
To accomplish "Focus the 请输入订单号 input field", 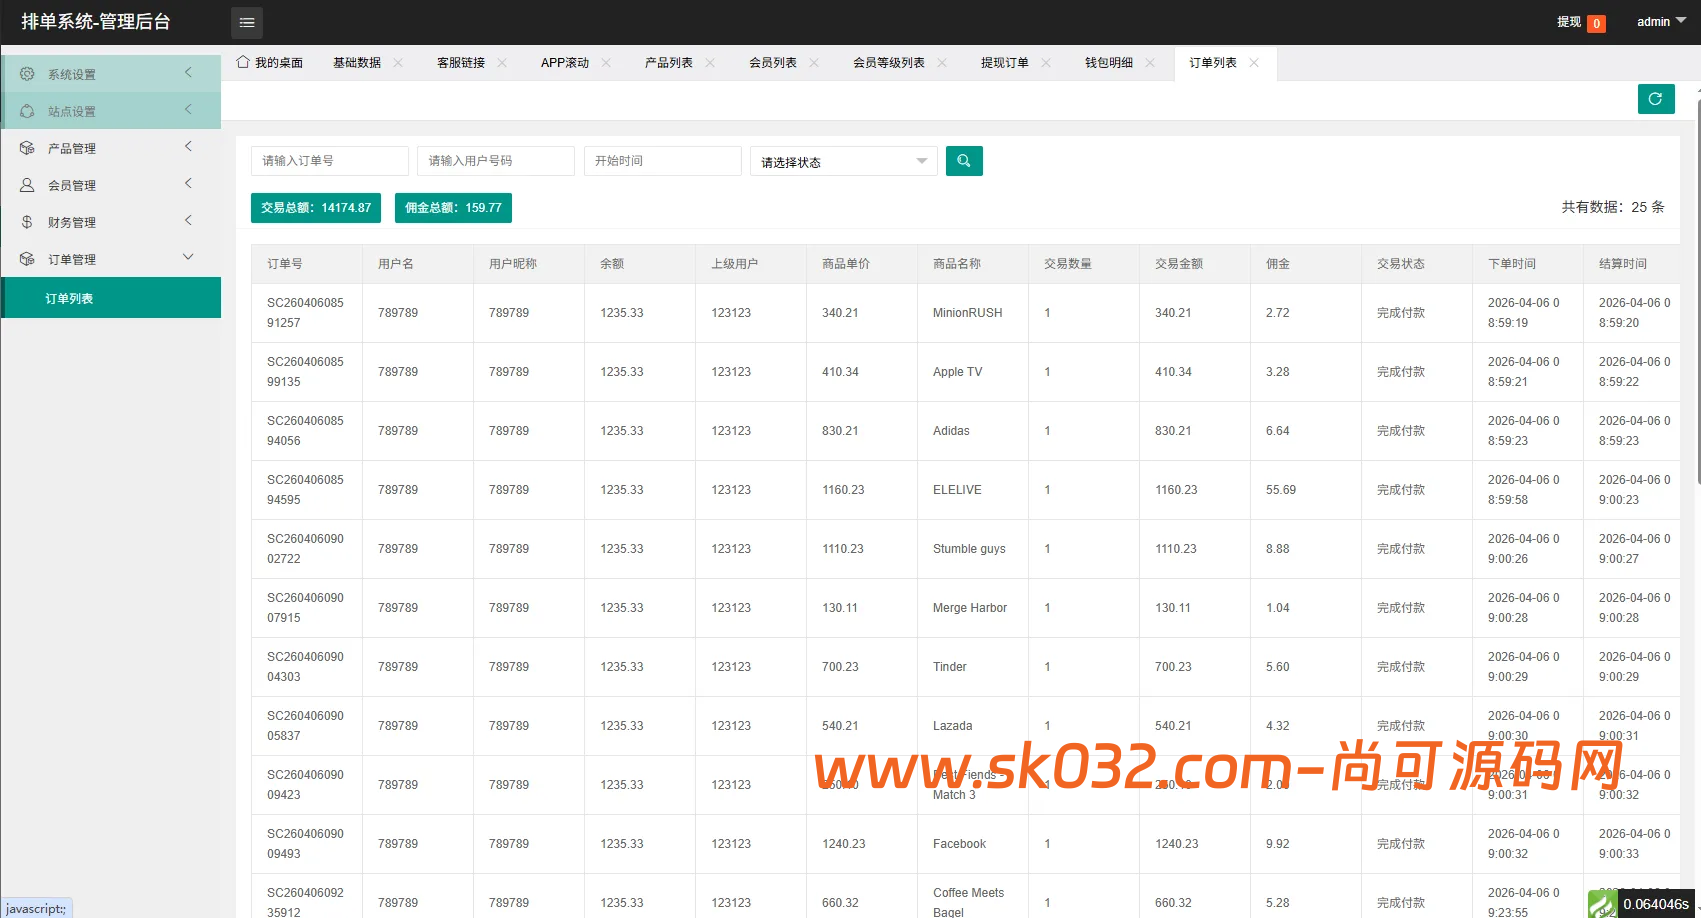I will coord(330,161).
